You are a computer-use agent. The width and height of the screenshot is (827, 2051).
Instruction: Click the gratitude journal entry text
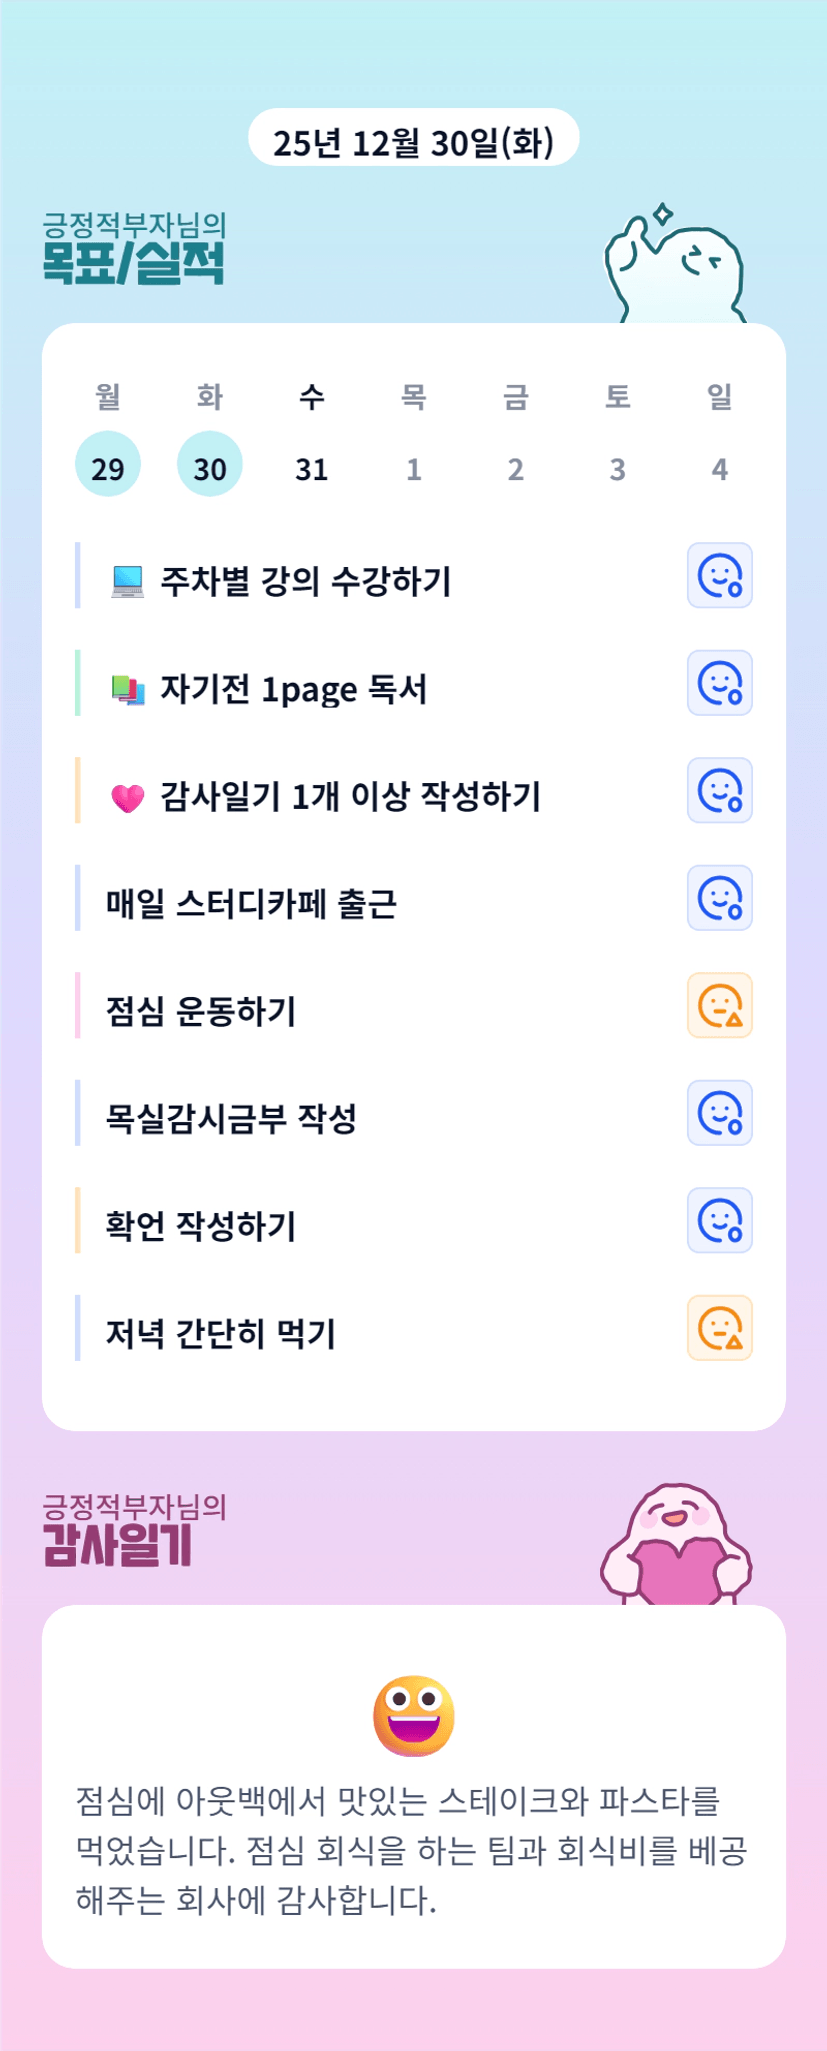[412, 1850]
